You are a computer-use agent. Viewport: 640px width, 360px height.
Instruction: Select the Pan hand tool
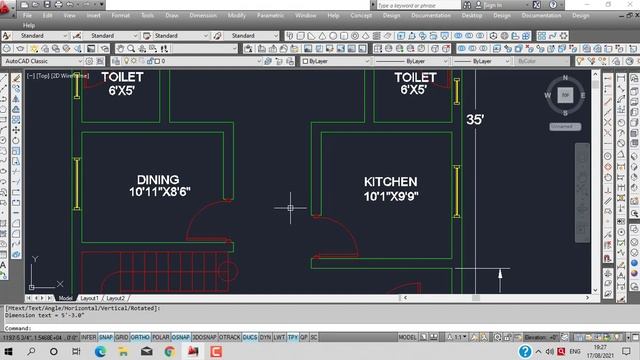[x=120, y=49]
